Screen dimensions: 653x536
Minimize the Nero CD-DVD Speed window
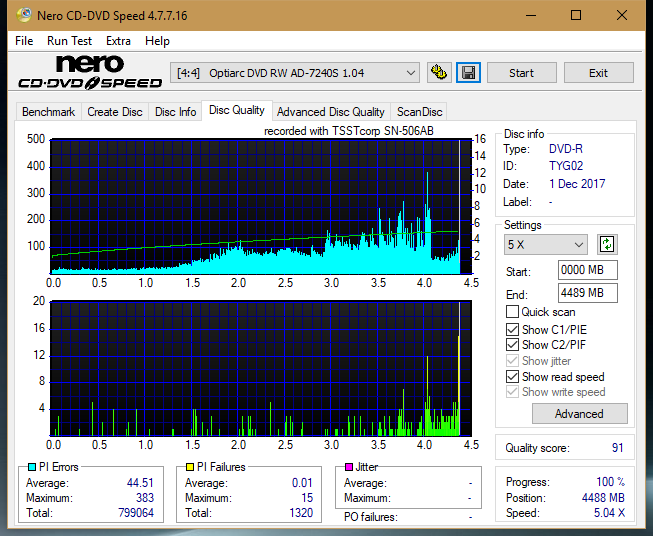point(531,15)
